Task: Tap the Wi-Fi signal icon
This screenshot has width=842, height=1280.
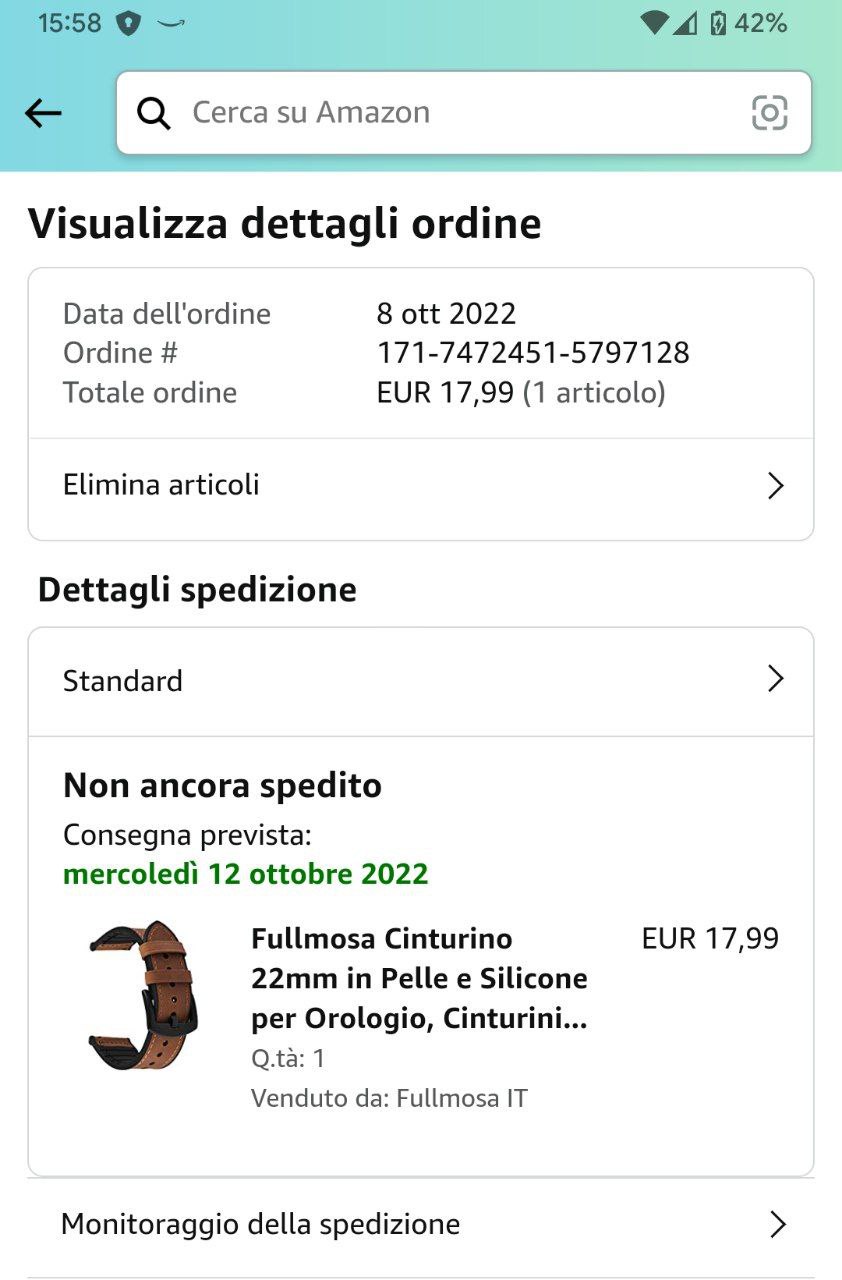Action: coord(654,23)
